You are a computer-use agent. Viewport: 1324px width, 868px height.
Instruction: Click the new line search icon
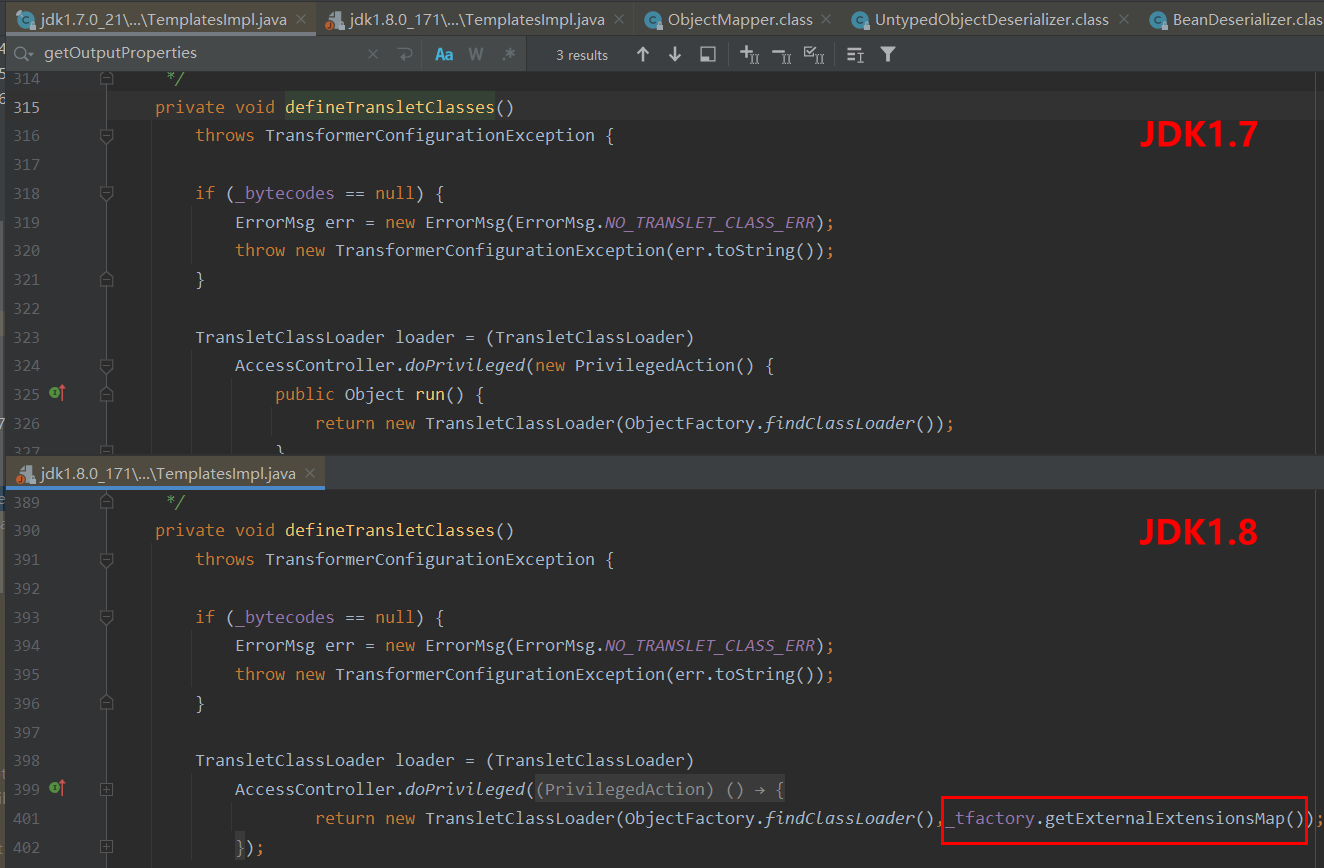[404, 54]
